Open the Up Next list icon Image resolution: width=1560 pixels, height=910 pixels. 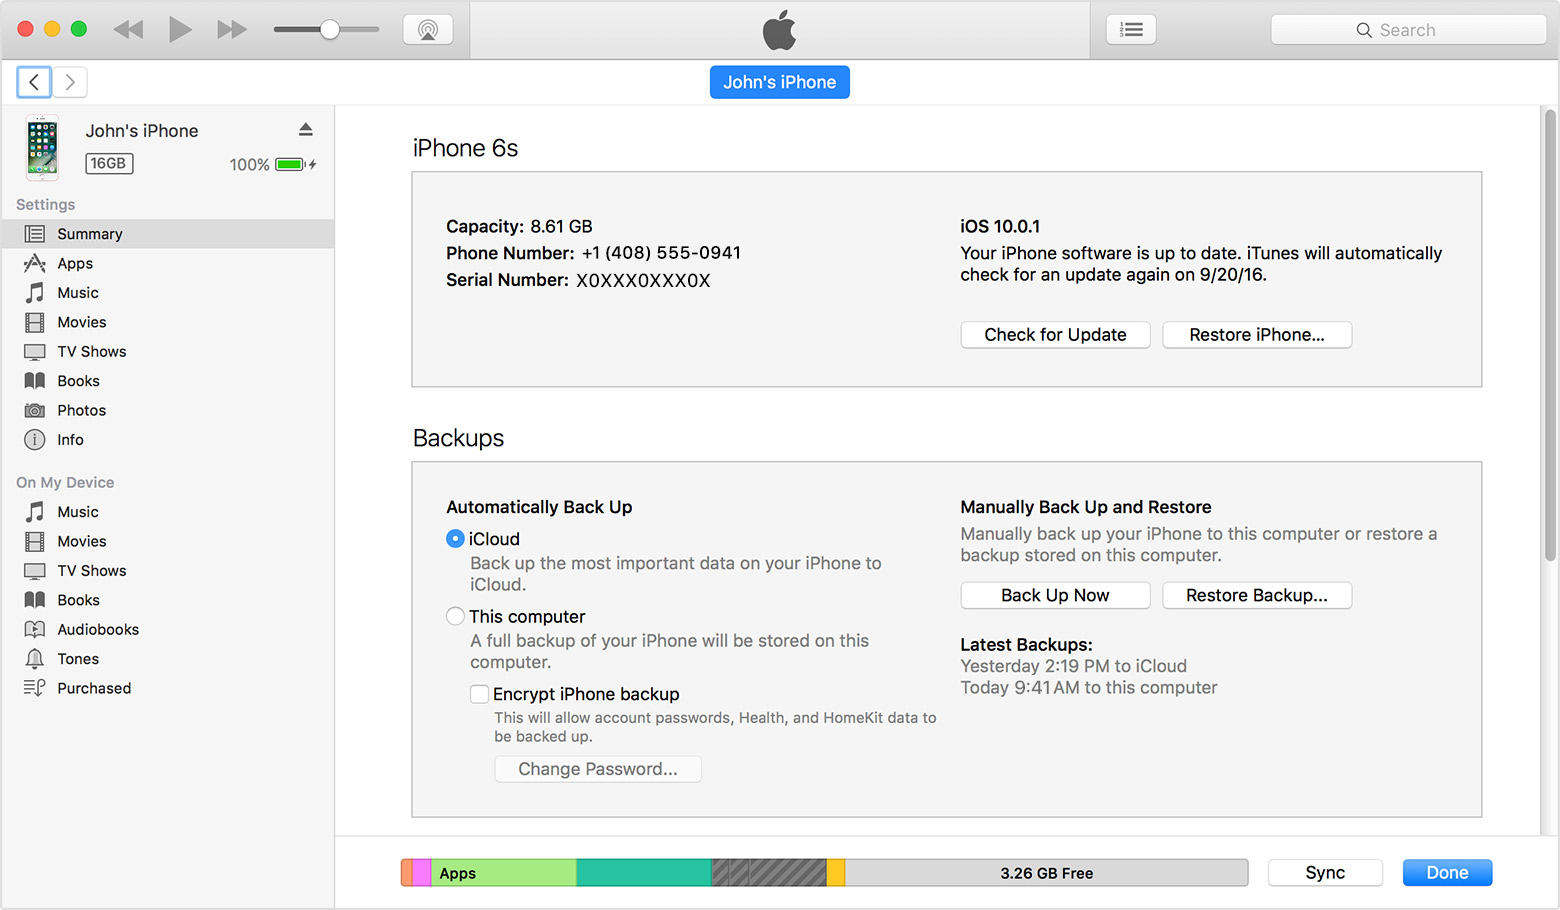[1131, 29]
